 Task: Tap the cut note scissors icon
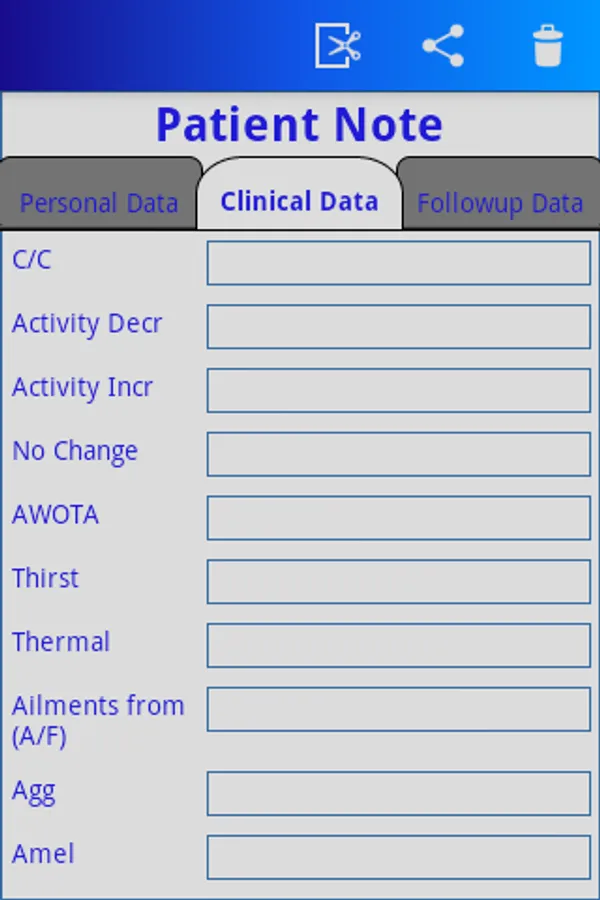[338, 45]
